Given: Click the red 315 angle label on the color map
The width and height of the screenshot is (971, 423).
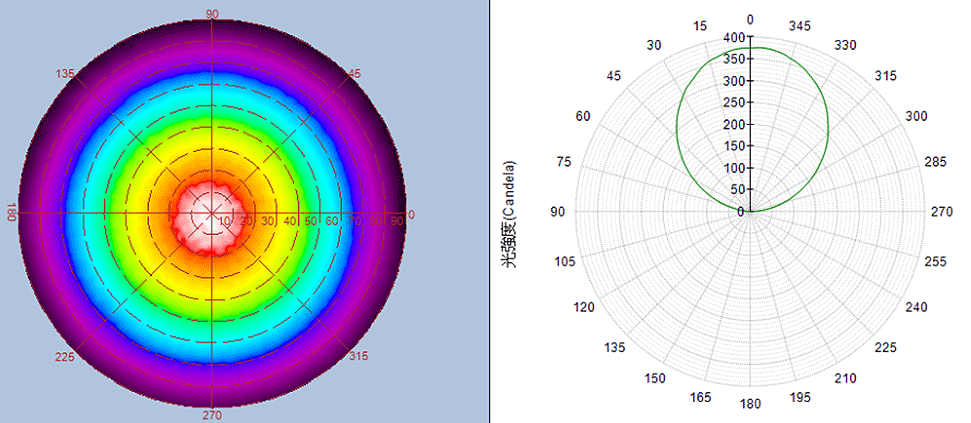Looking at the screenshot, I should click(360, 356).
